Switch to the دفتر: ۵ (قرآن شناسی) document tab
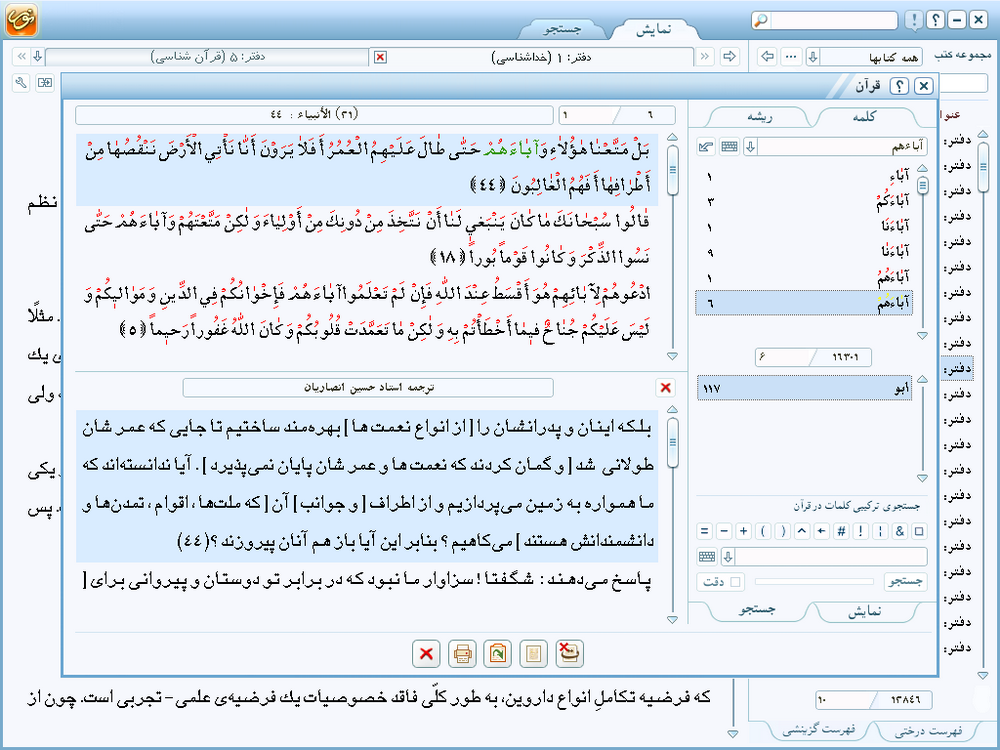1000x750 pixels. (207, 57)
